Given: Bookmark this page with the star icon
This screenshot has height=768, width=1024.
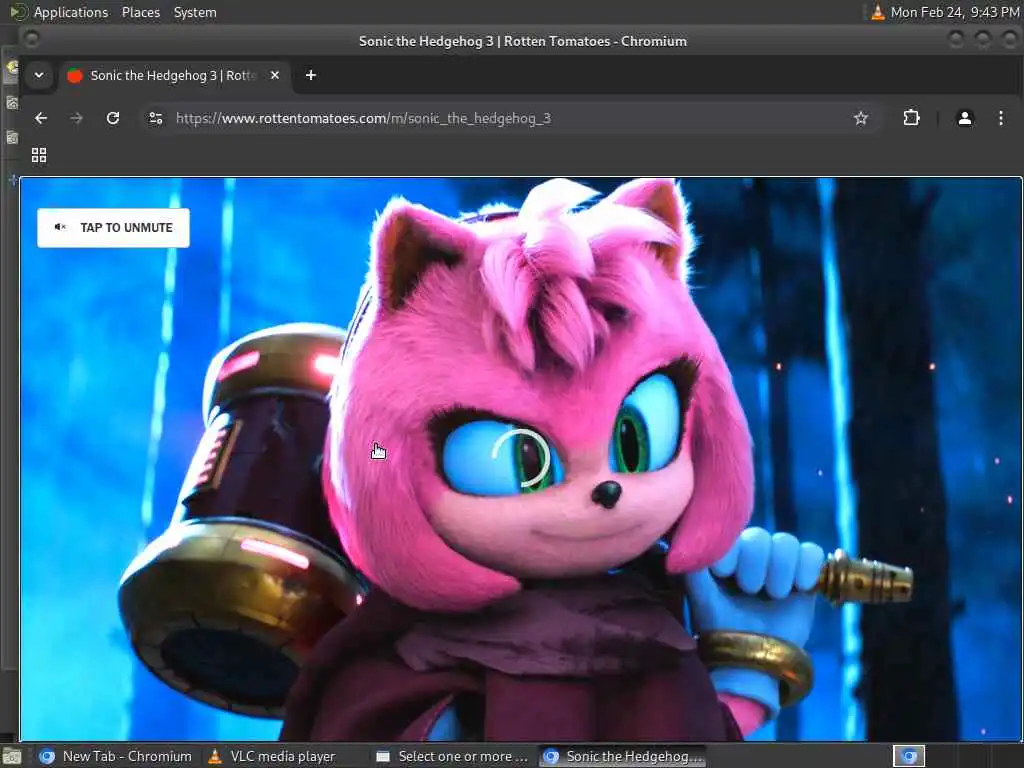Looking at the screenshot, I should 861,118.
